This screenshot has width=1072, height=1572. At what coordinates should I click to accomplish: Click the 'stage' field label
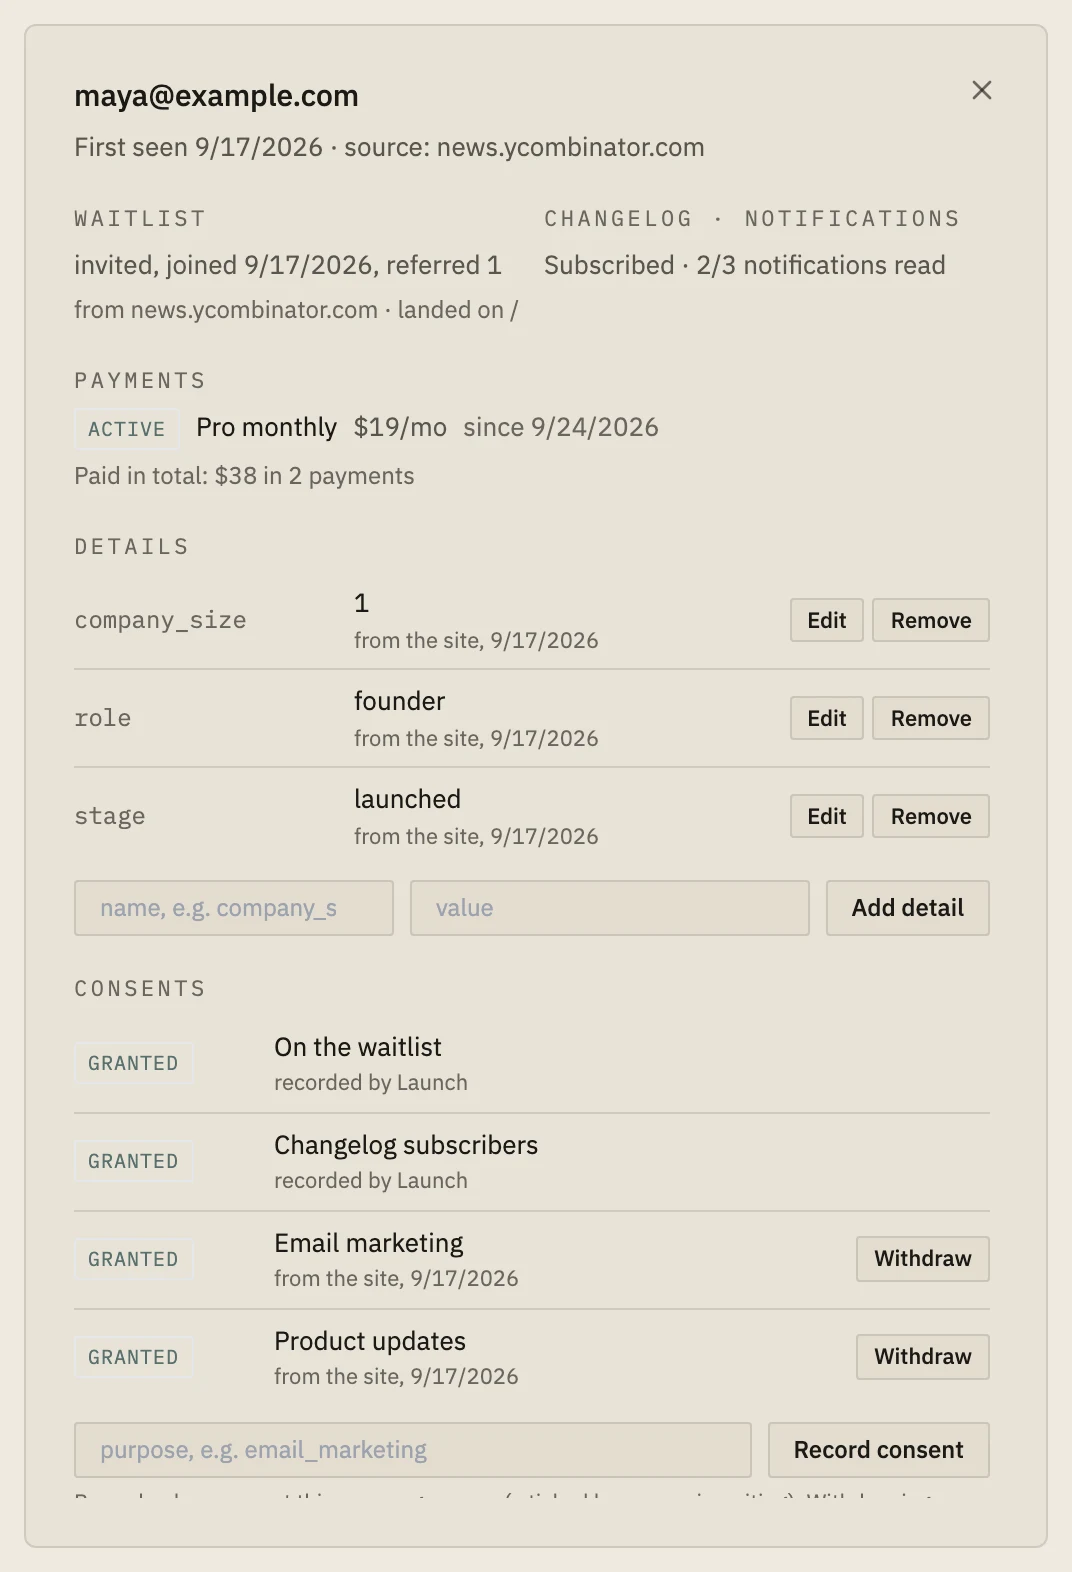coord(109,816)
